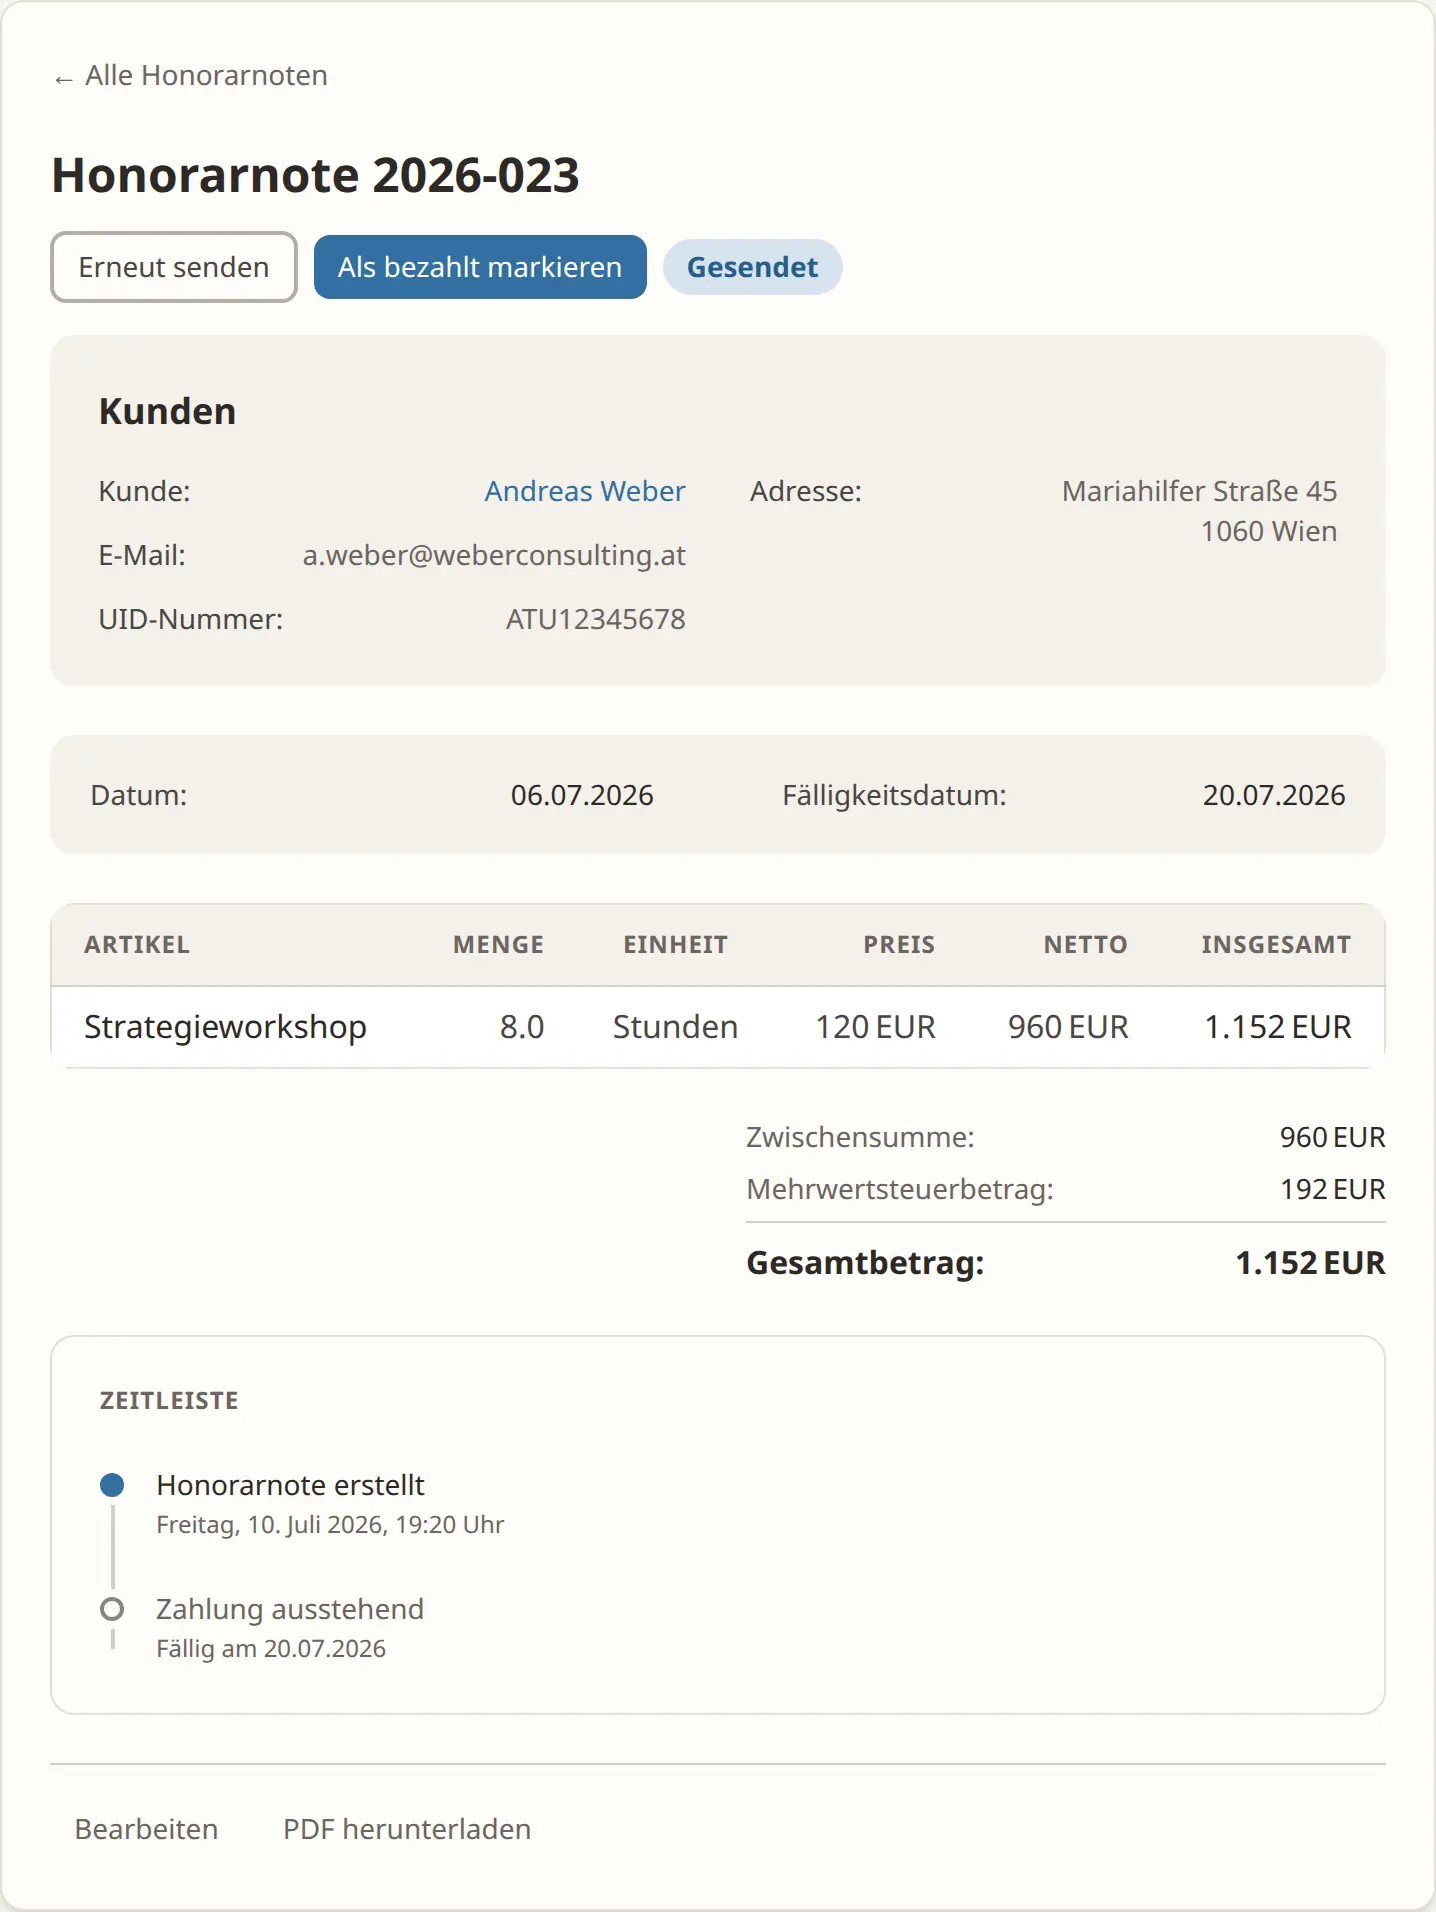Select the Strategieworkshop item cell
1436x1912 pixels.
(225, 1027)
